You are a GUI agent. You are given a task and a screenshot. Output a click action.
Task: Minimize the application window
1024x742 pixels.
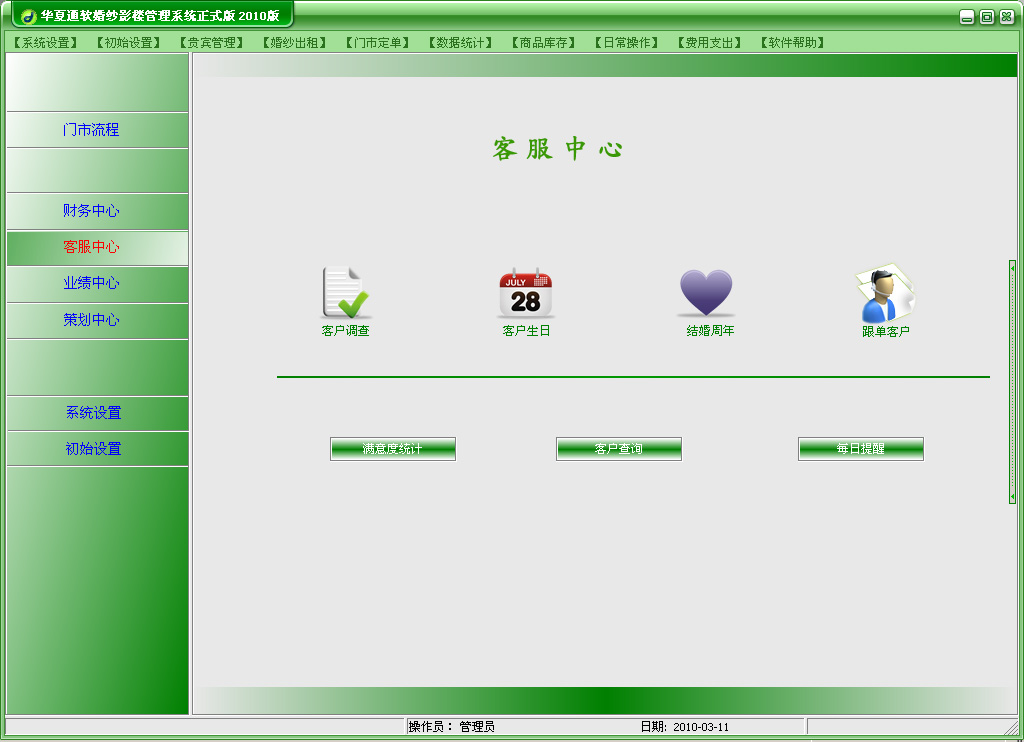(967, 17)
